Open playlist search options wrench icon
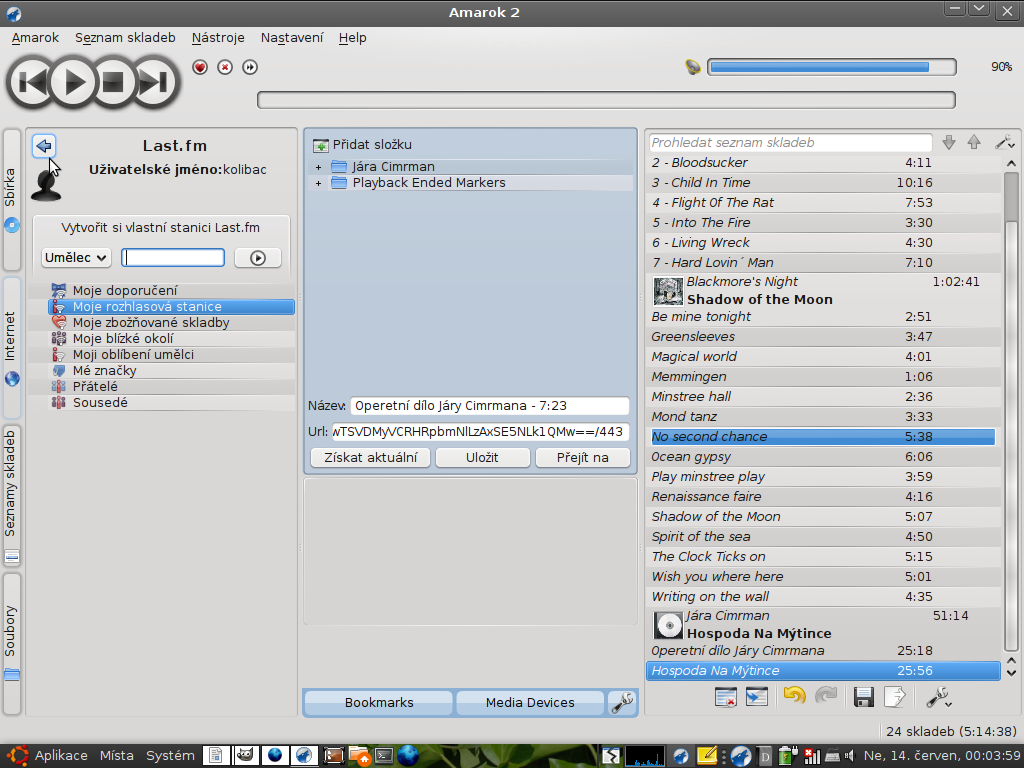Viewport: 1024px width, 768px height. (x=1004, y=142)
